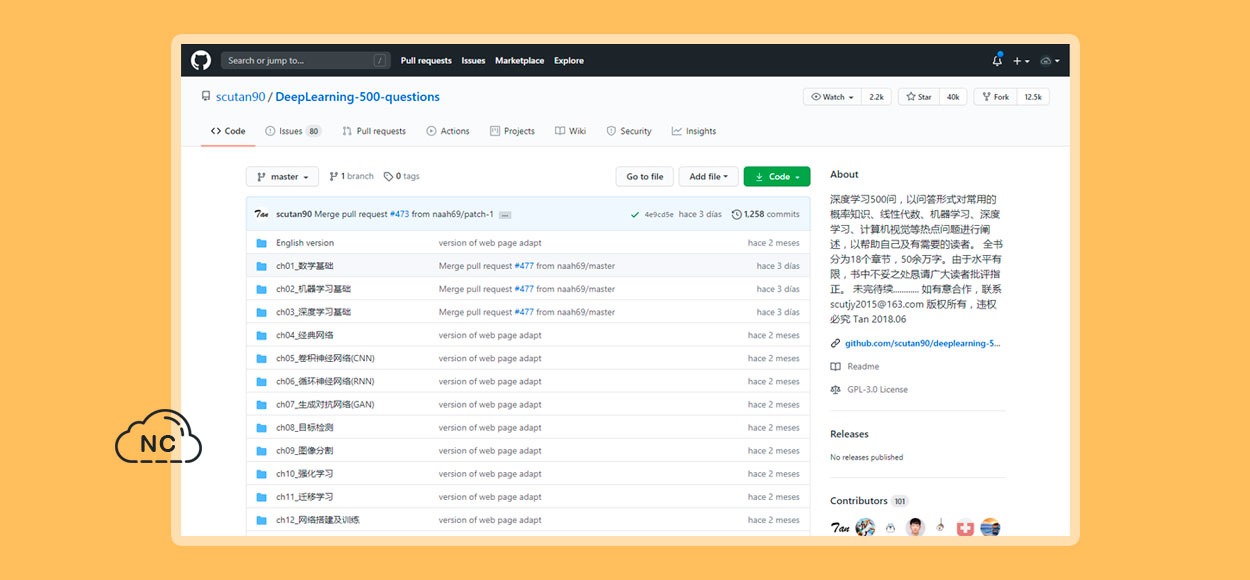Click the history clock icon beside 1,258 commits
Viewport: 1250px width, 580px height.
tap(737, 214)
